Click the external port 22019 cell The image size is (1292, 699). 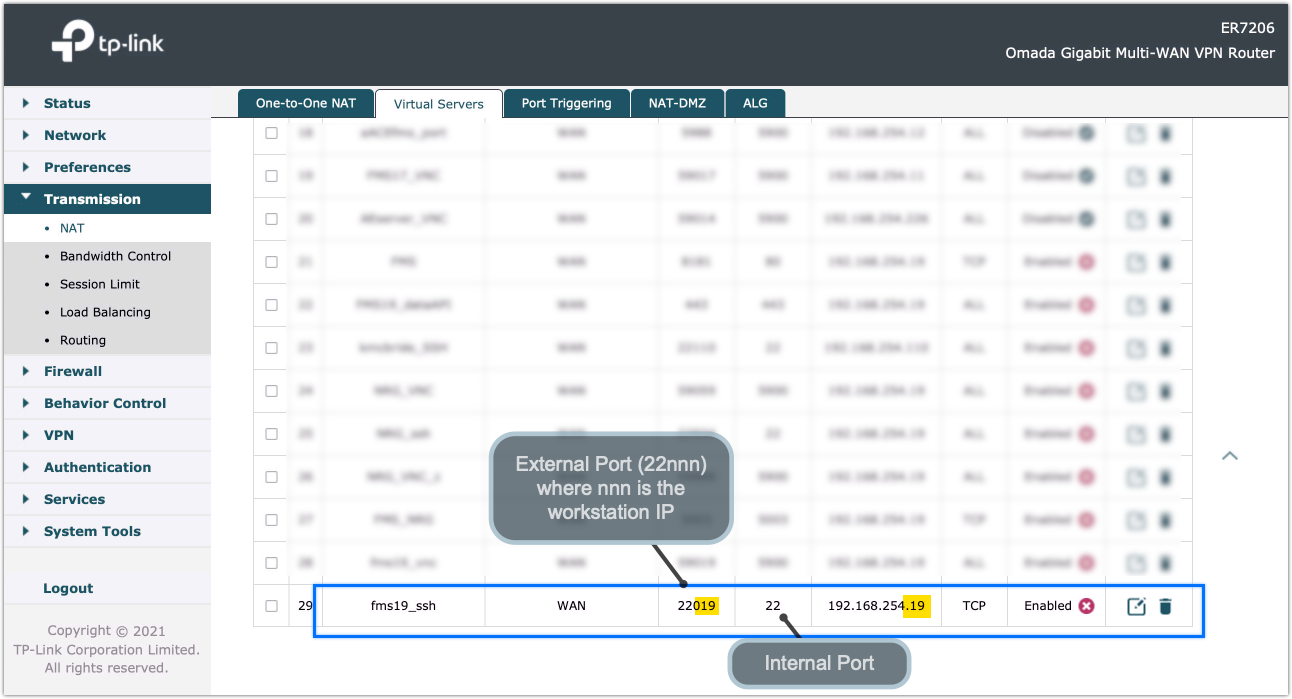point(697,606)
